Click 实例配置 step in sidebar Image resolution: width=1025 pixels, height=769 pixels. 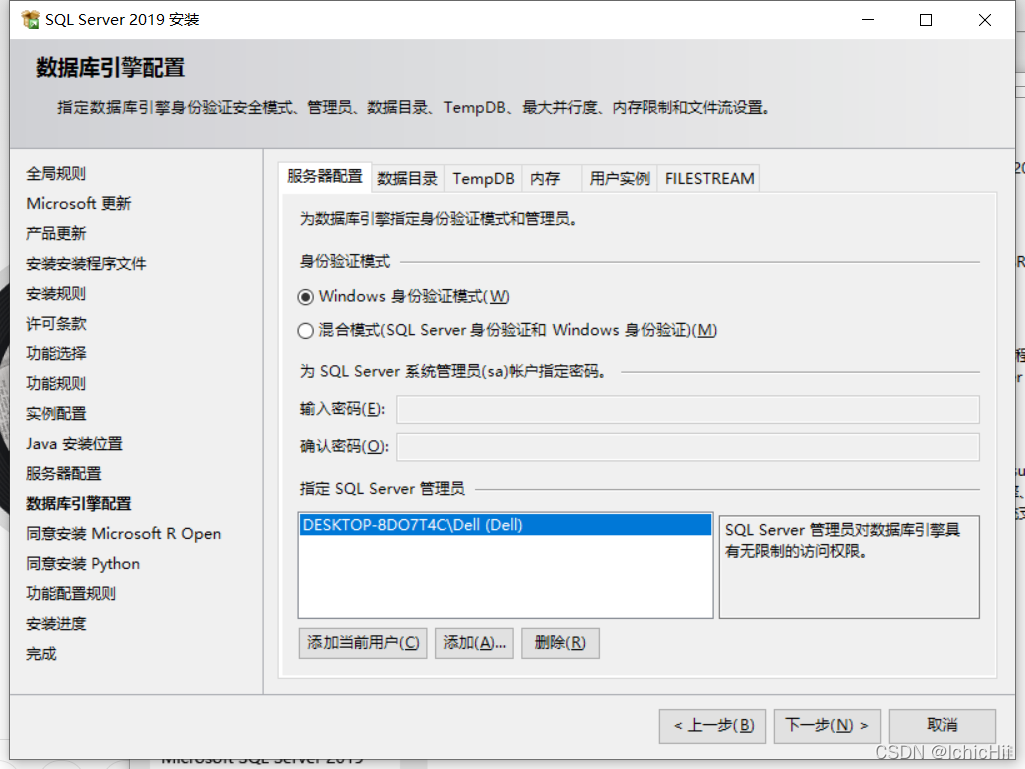pos(56,415)
